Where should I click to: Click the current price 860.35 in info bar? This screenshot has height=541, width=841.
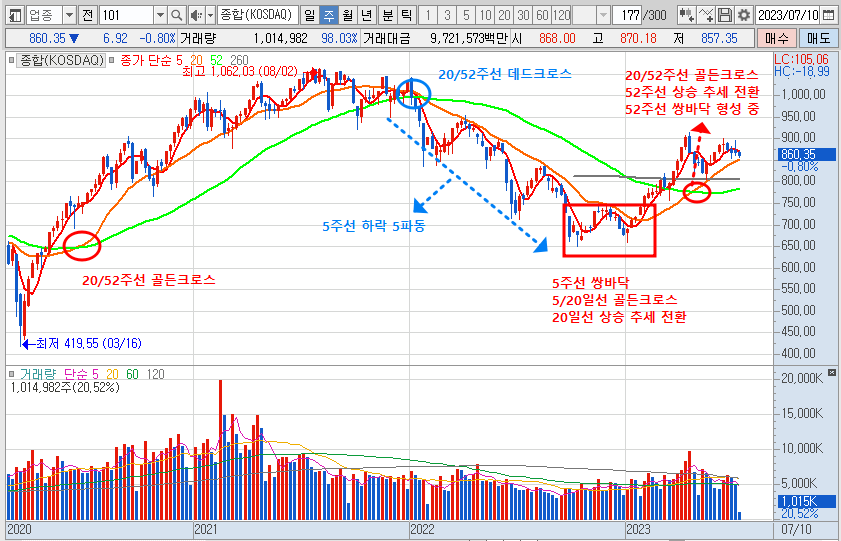pos(47,39)
